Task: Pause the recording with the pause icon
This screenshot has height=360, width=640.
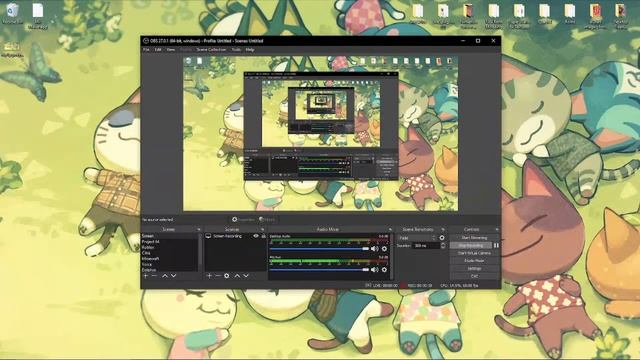Action: (x=496, y=245)
